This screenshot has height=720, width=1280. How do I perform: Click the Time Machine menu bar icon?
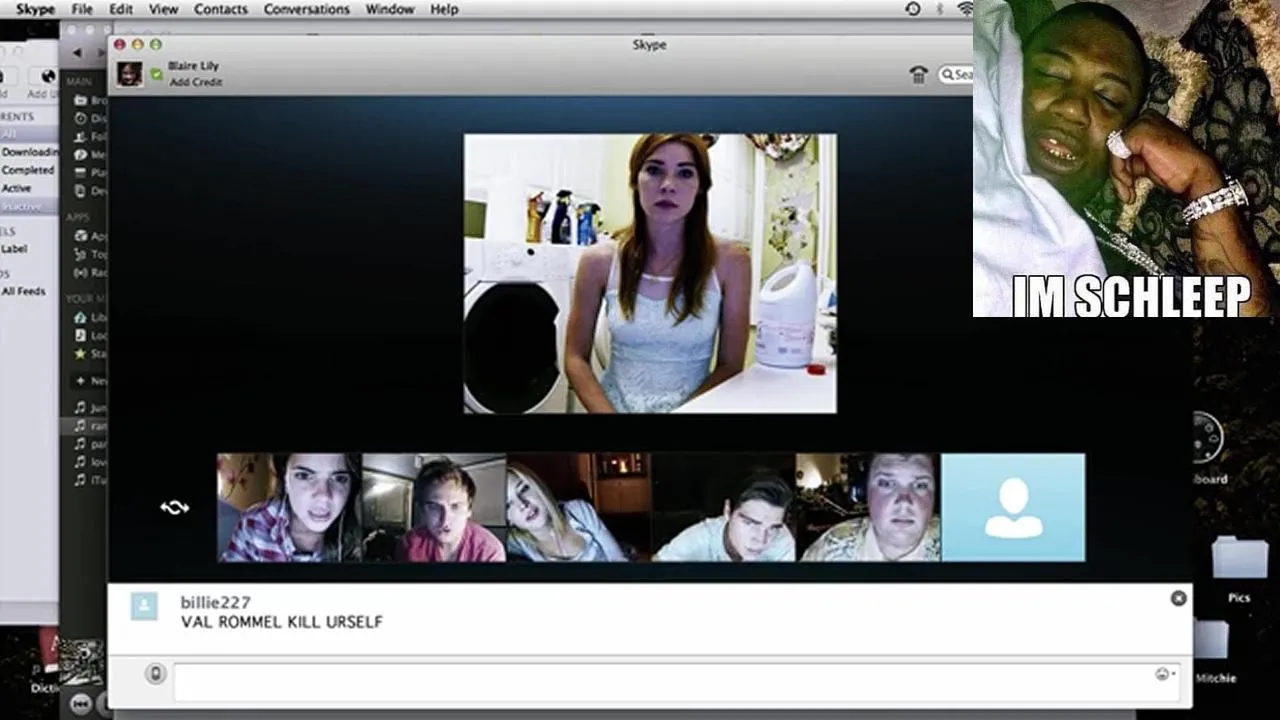[913, 9]
